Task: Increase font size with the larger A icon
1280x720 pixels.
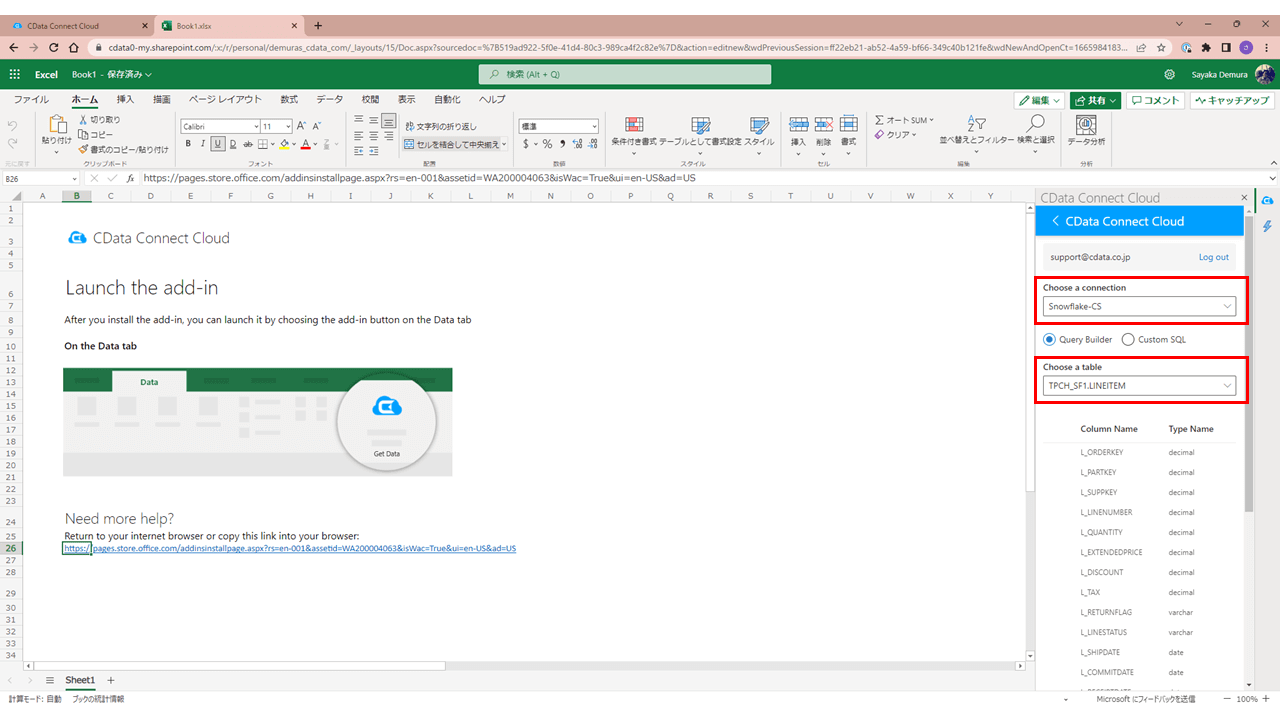Action: (x=303, y=126)
